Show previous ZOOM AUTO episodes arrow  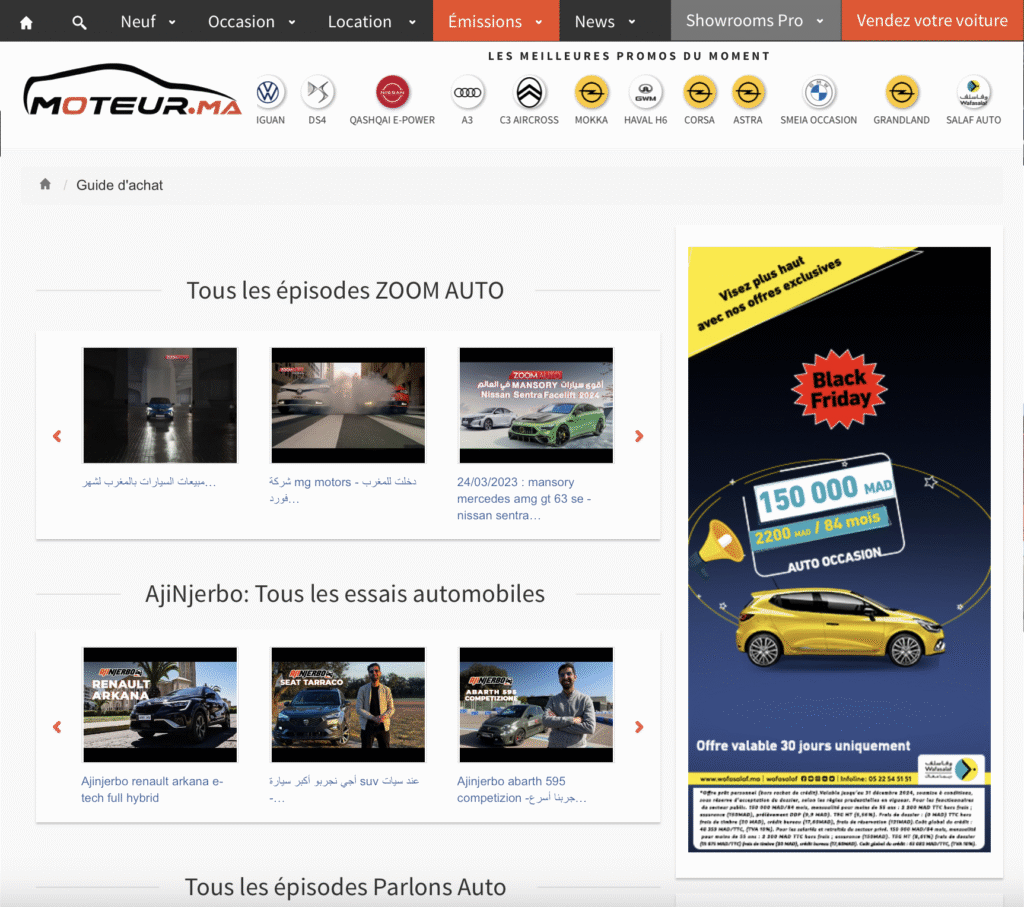click(57, 436)
